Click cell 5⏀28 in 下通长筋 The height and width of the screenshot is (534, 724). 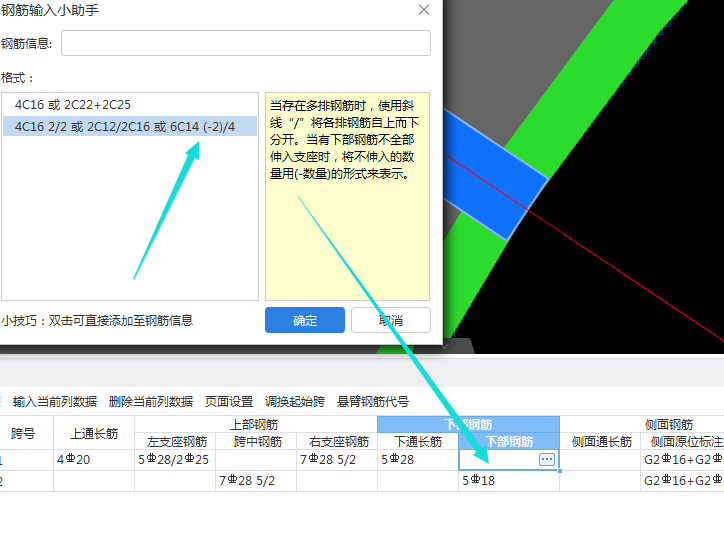point(418,460)
